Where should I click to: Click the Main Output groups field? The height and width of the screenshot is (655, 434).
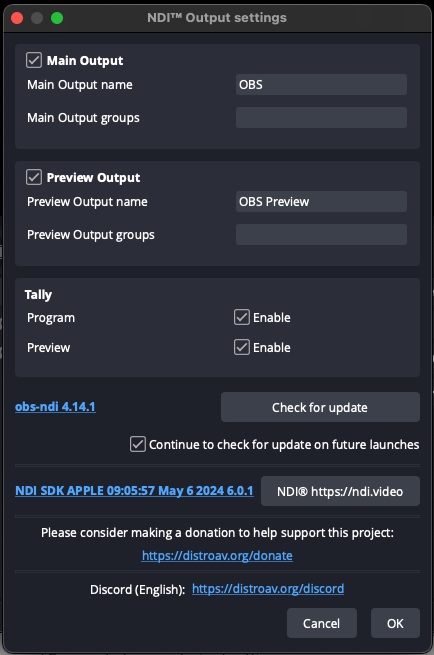point(321,117)
